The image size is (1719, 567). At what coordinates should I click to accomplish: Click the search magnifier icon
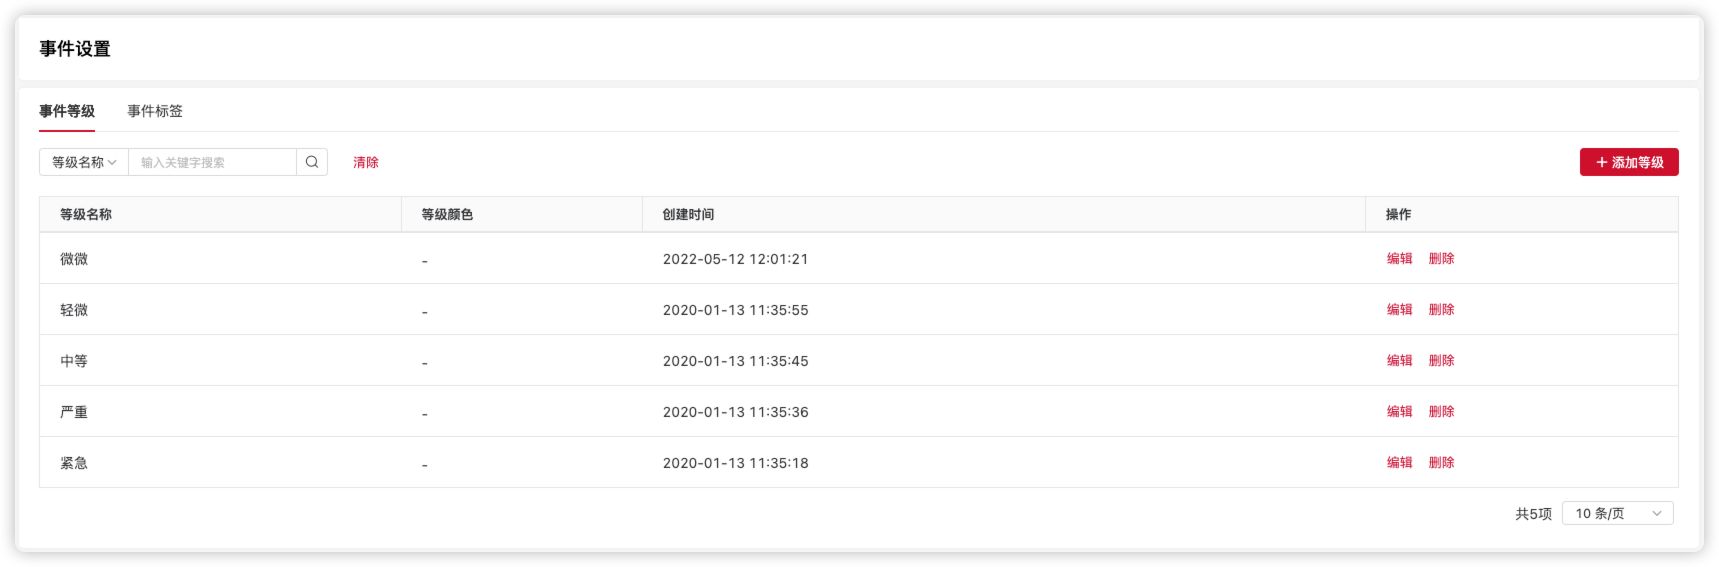312,162
